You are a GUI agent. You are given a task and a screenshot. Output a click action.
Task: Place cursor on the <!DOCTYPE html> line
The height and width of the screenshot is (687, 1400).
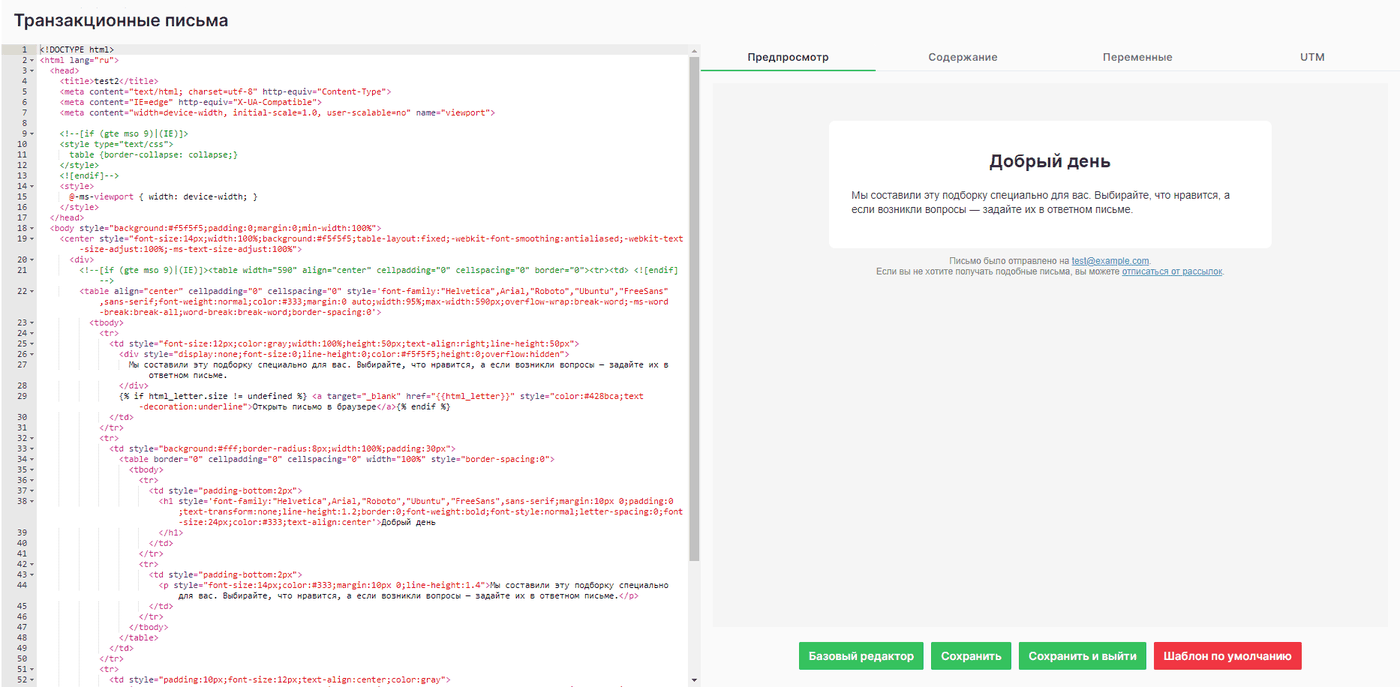pyautogui.click(x=77, y=50)
